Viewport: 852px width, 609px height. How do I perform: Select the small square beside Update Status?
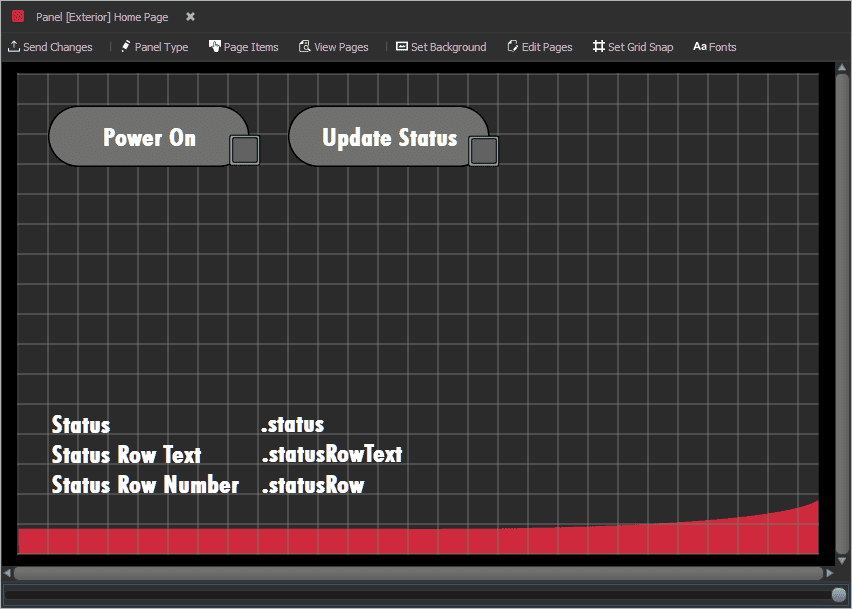pyautogui.click(x=484, y=150)
